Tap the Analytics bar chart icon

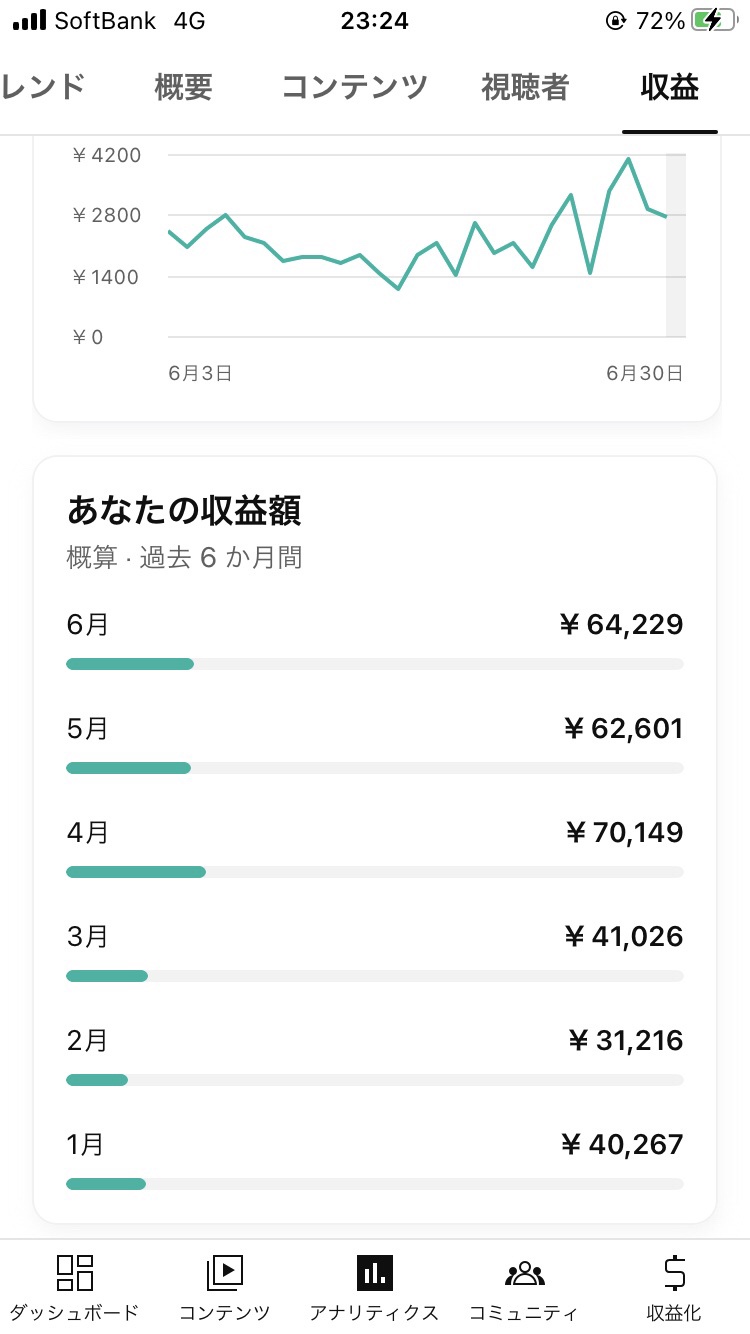pyautogui.click(x=374, y=1272)
